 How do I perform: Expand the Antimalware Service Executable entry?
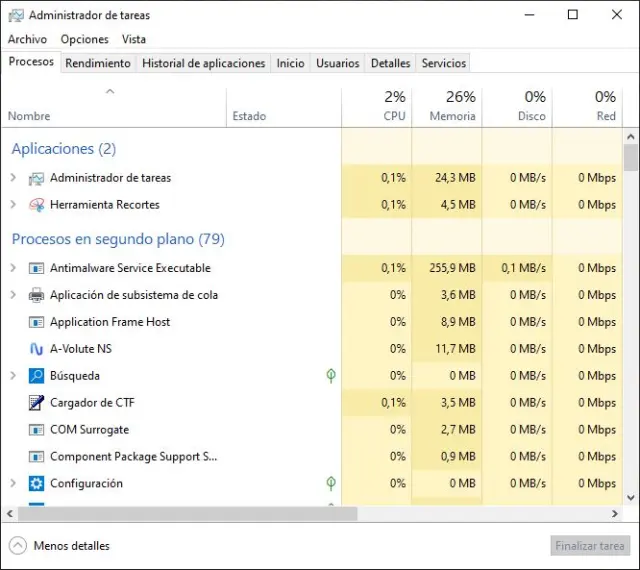point(13,268)
